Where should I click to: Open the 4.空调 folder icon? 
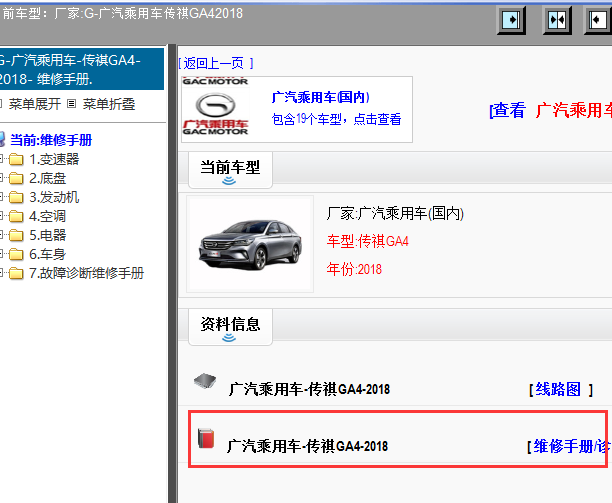point(16,216)
